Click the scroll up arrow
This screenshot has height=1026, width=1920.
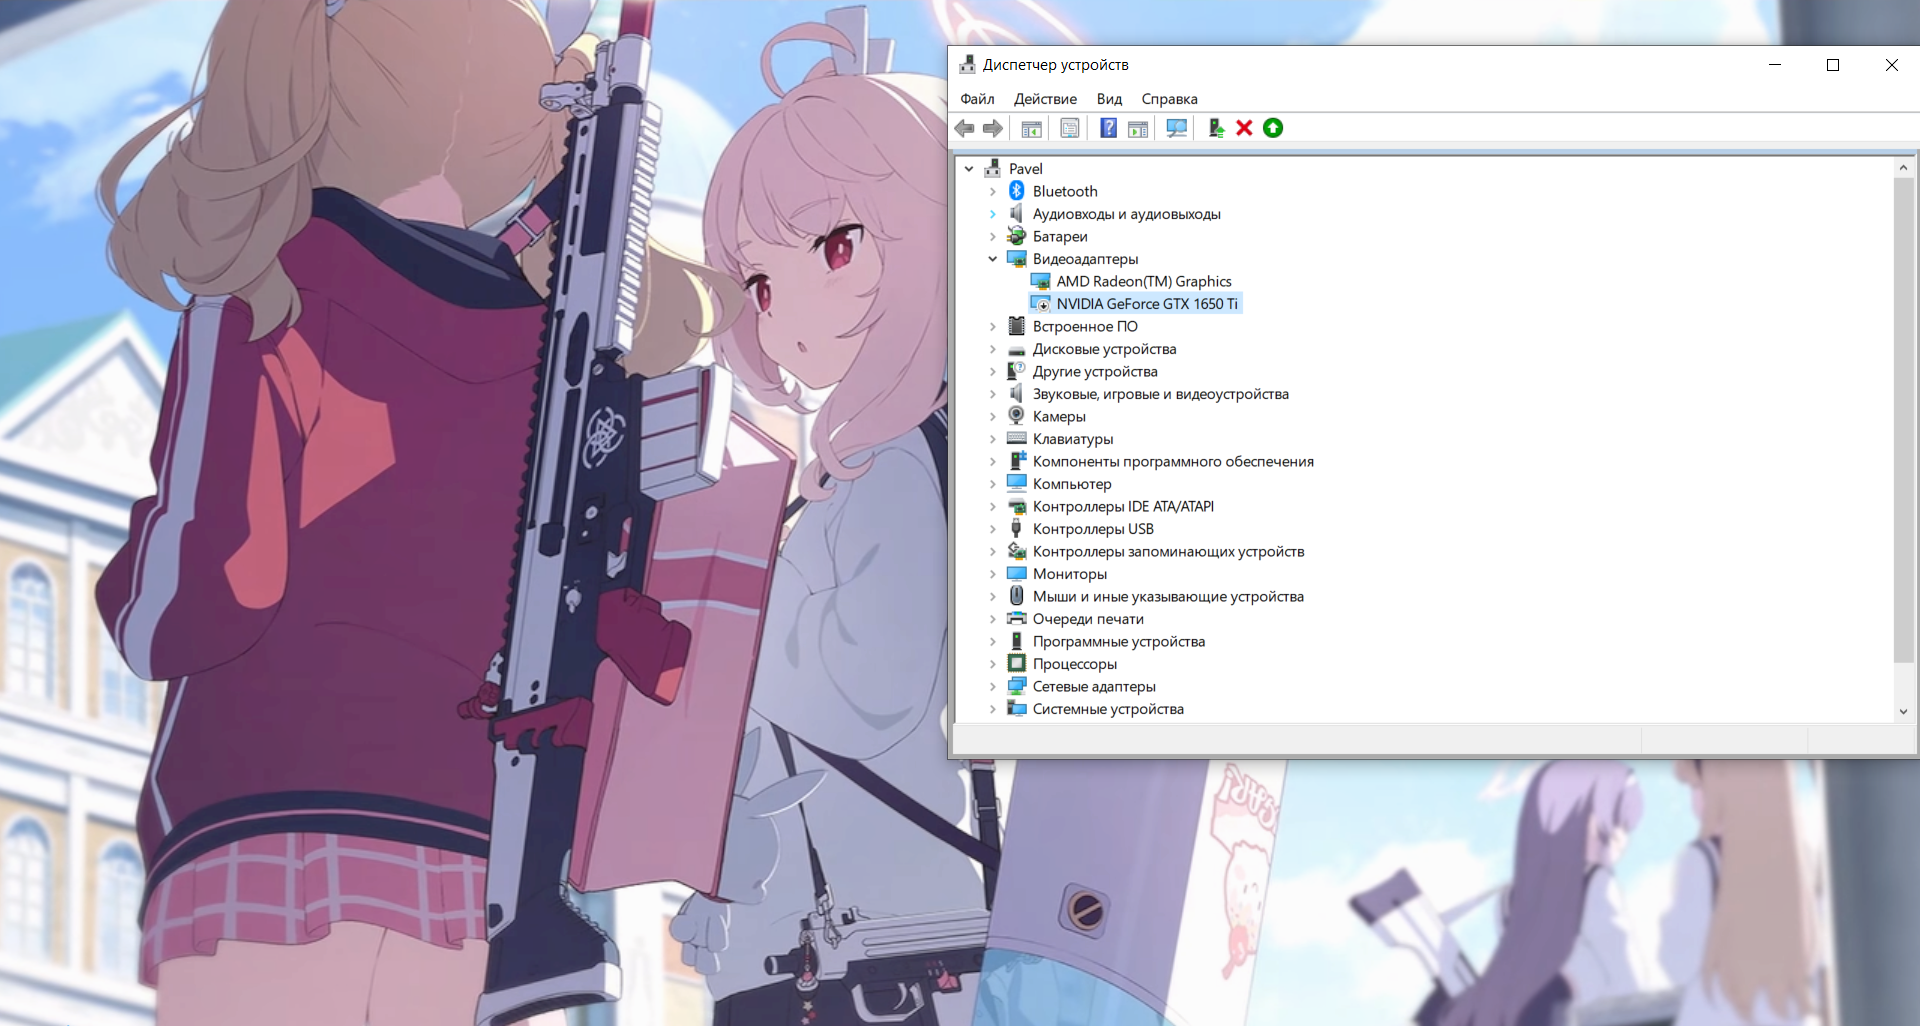click(x=1903, y=168)
